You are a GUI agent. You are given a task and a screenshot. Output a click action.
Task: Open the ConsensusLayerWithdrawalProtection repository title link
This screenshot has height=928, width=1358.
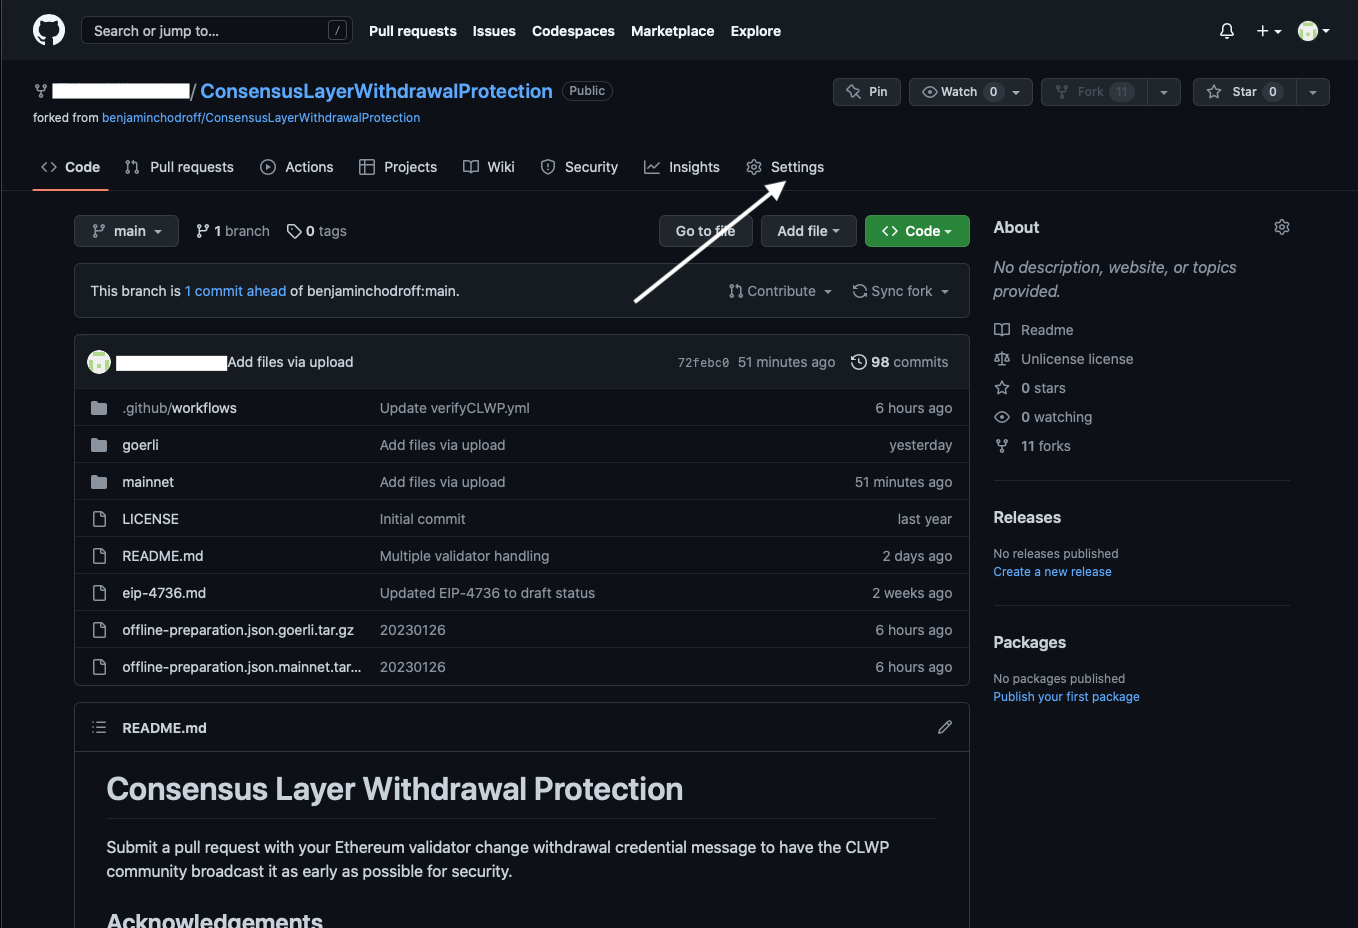coord(376,91)
